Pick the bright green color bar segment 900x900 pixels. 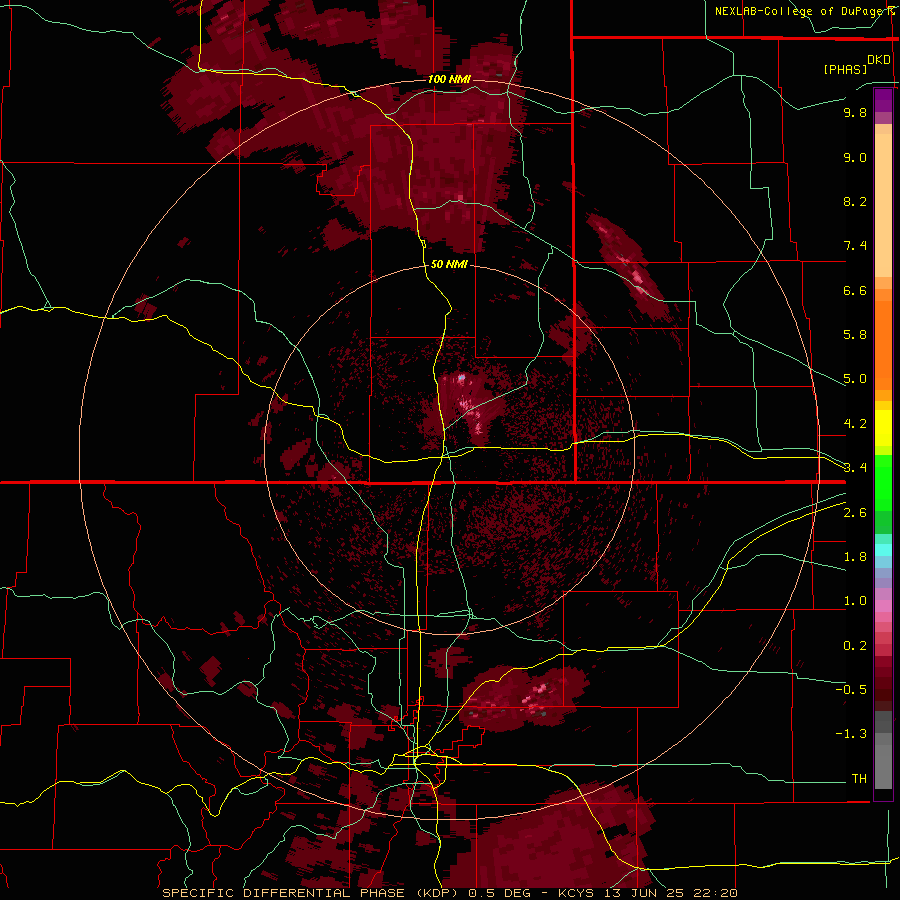(x=883, y=485)
